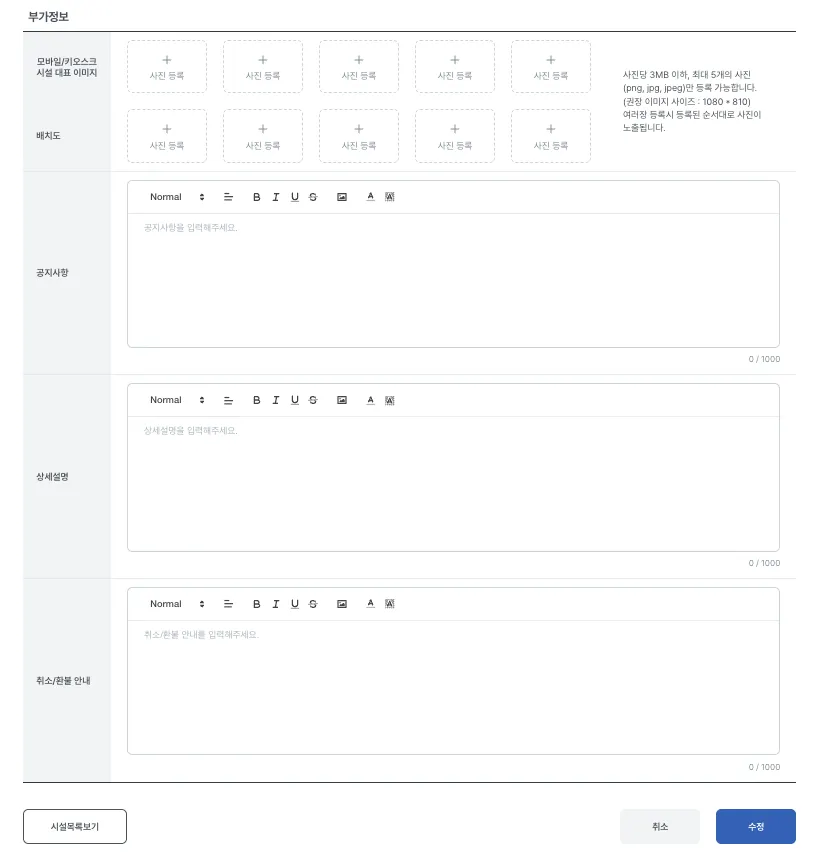Image resolution: width=822 pixels, height=866 pixels.
Task: Apply strikethrough in the 상세설명 editor
Action: pyautogui.click(x=313, y=400)
